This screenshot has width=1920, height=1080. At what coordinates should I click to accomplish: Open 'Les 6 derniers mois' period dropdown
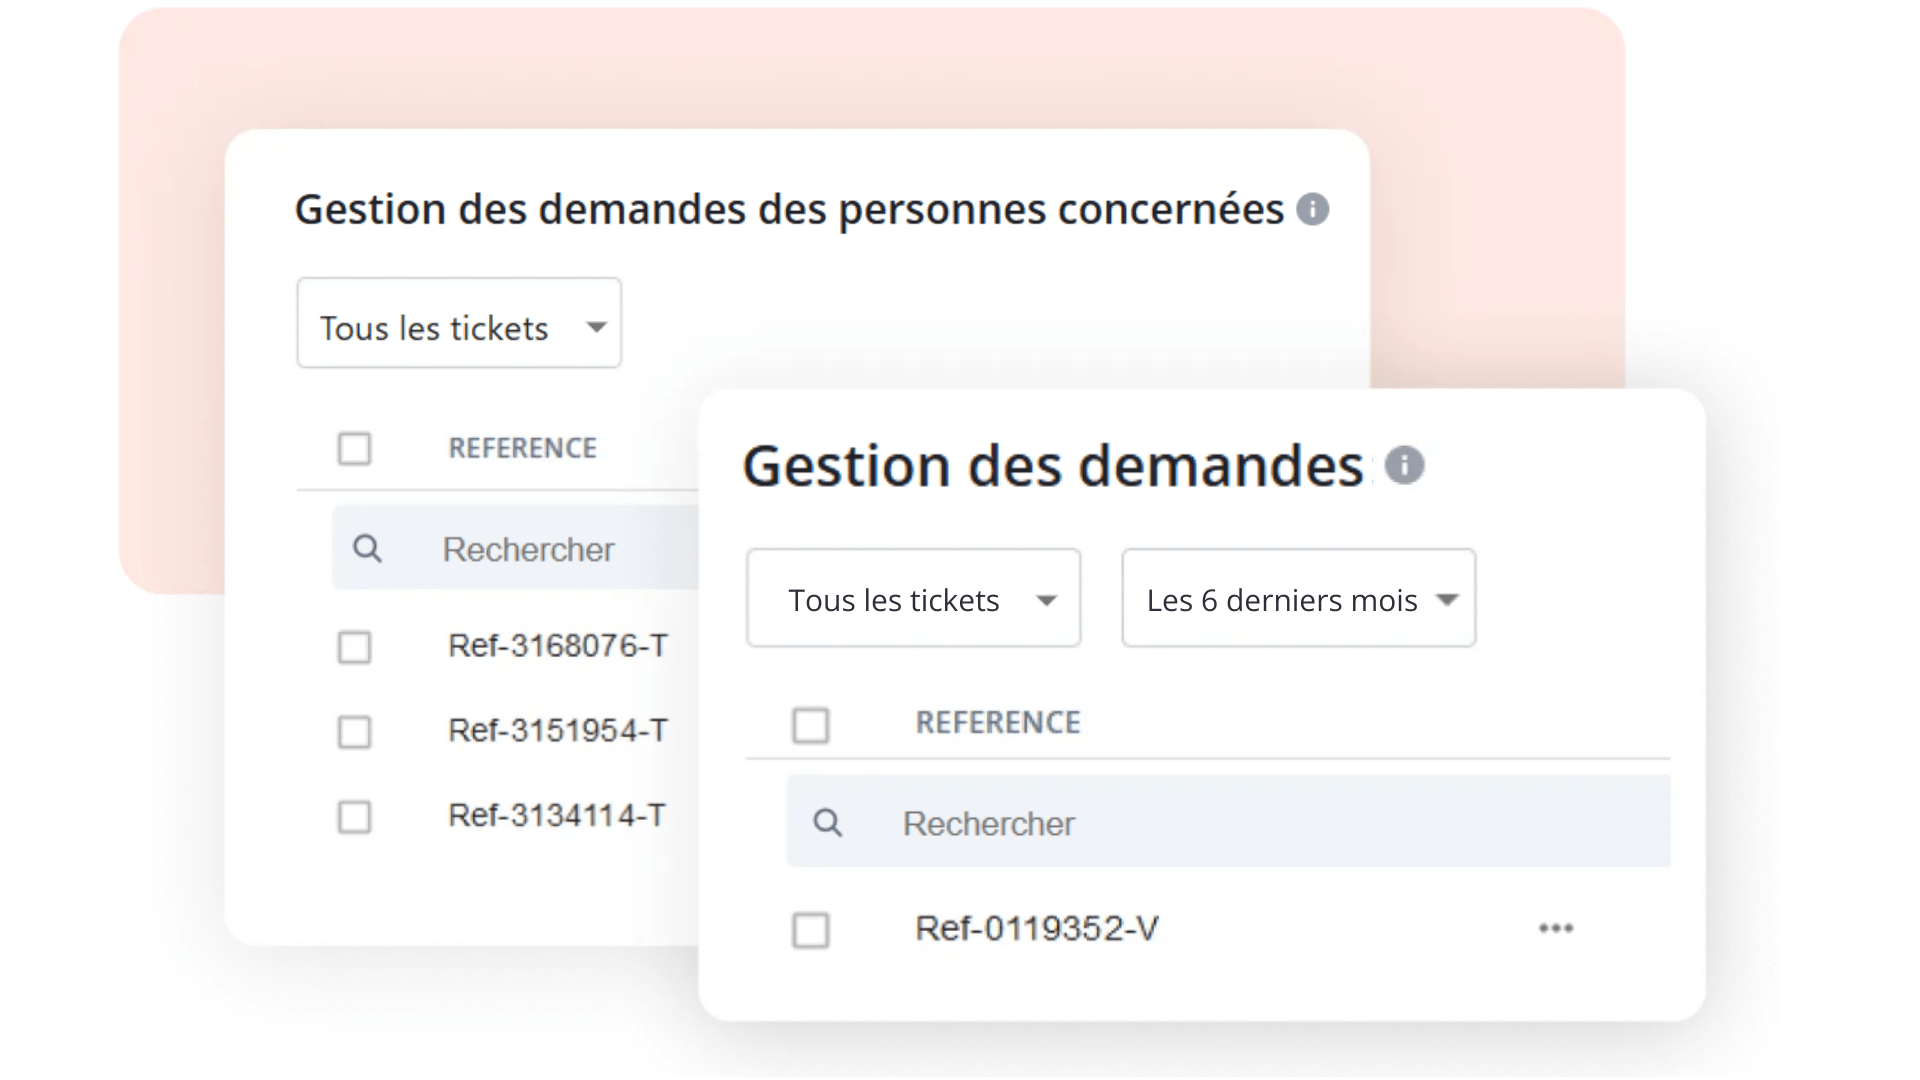[1298, 598]
